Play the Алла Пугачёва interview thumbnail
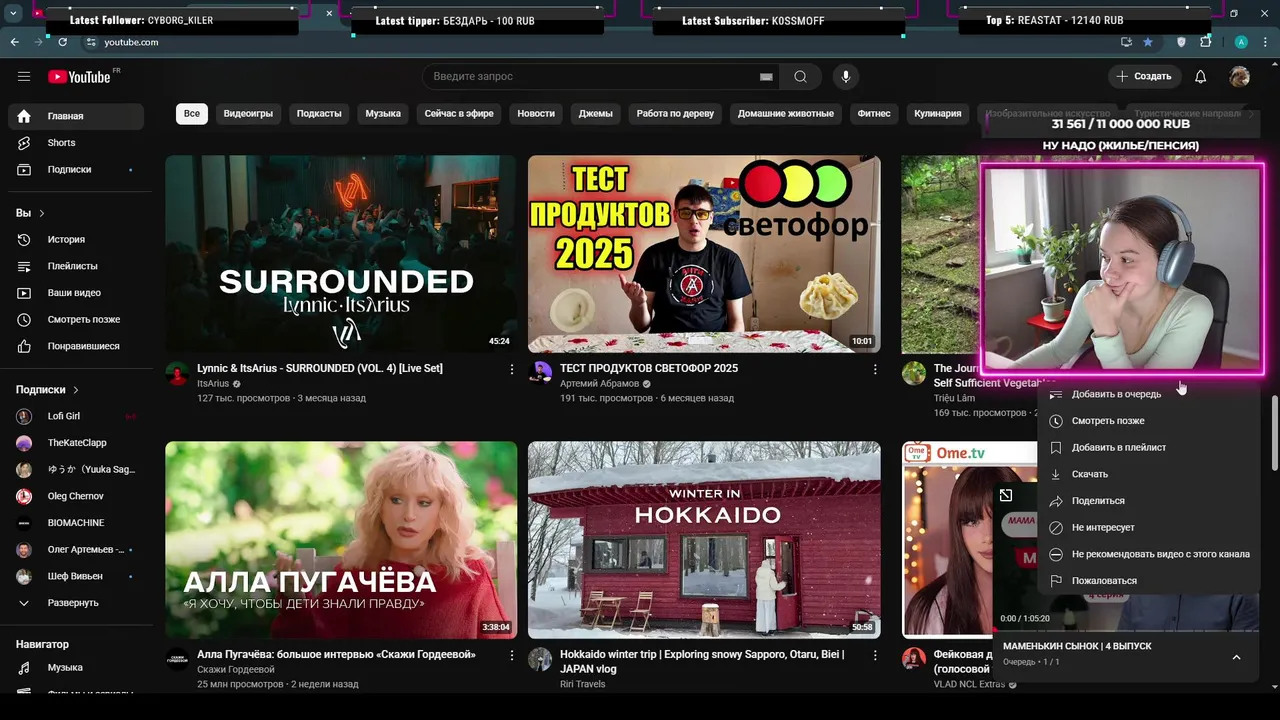The width and height of the screenshot is (1280, 720). click(341, 540)
